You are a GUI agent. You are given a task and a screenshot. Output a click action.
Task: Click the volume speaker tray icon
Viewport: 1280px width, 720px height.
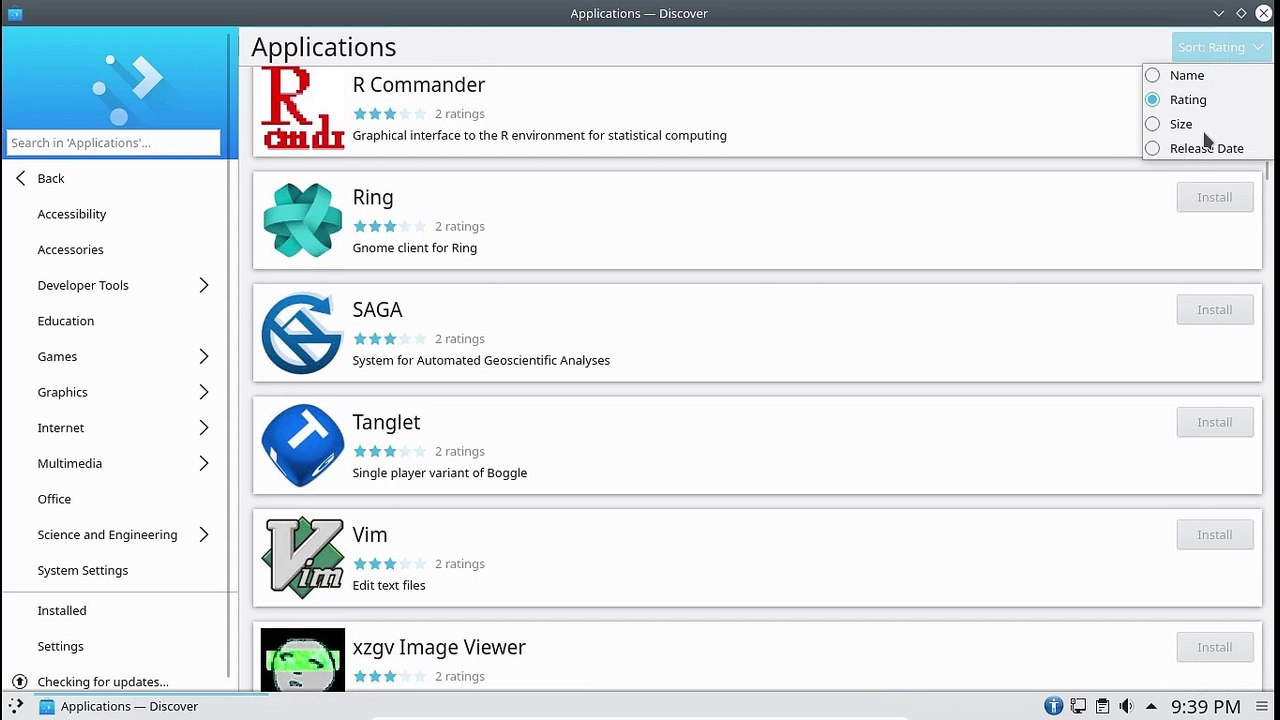click(1126, 706)
